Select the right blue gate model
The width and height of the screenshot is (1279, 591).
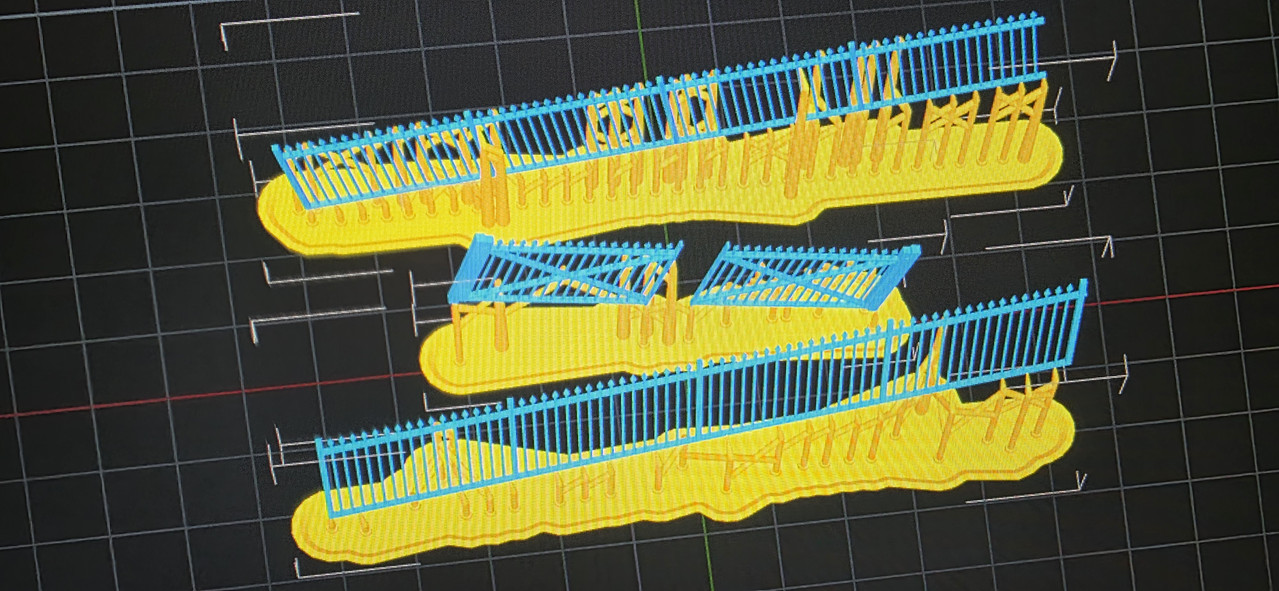[805, 277]
